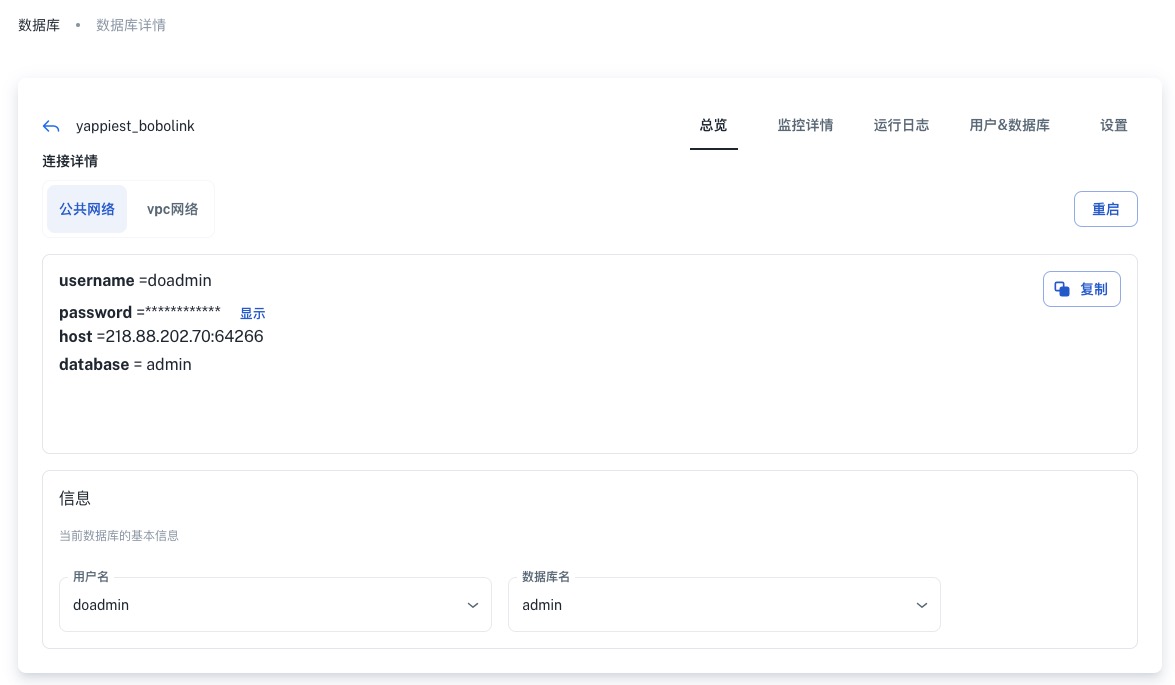Open the 用户名 dropdown showing doadmin

point(275,605)
